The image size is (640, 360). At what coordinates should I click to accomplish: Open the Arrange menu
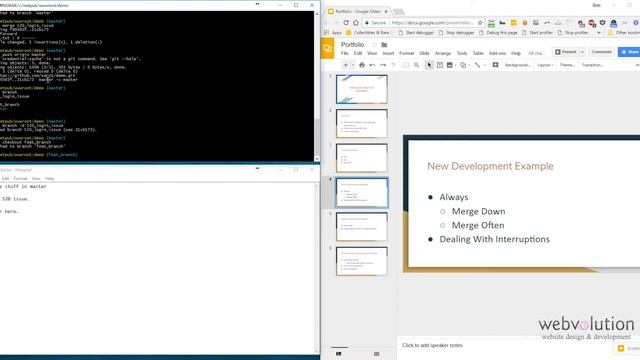pyautogui.click(x=443, y=53)
